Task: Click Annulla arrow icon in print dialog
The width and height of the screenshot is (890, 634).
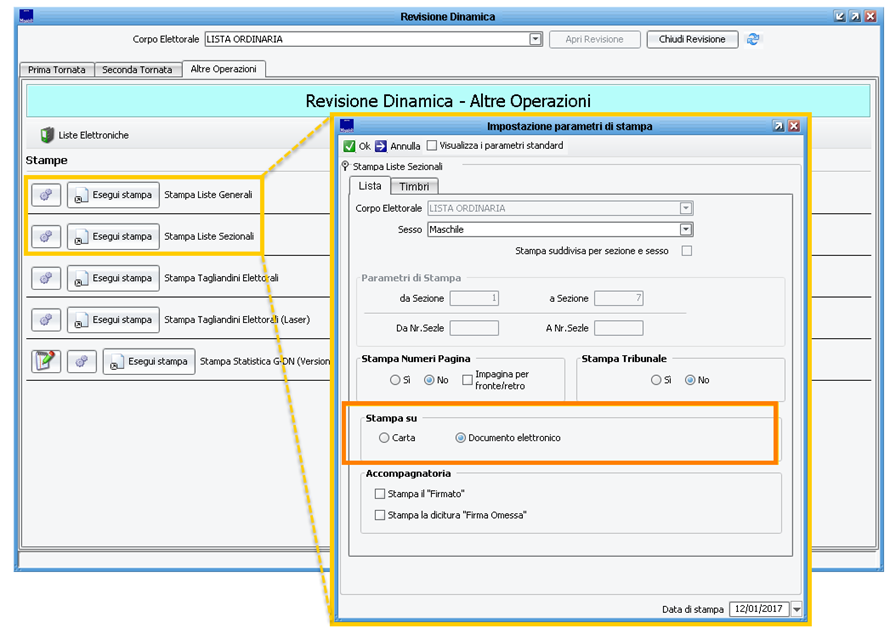Action: point(381,146)
